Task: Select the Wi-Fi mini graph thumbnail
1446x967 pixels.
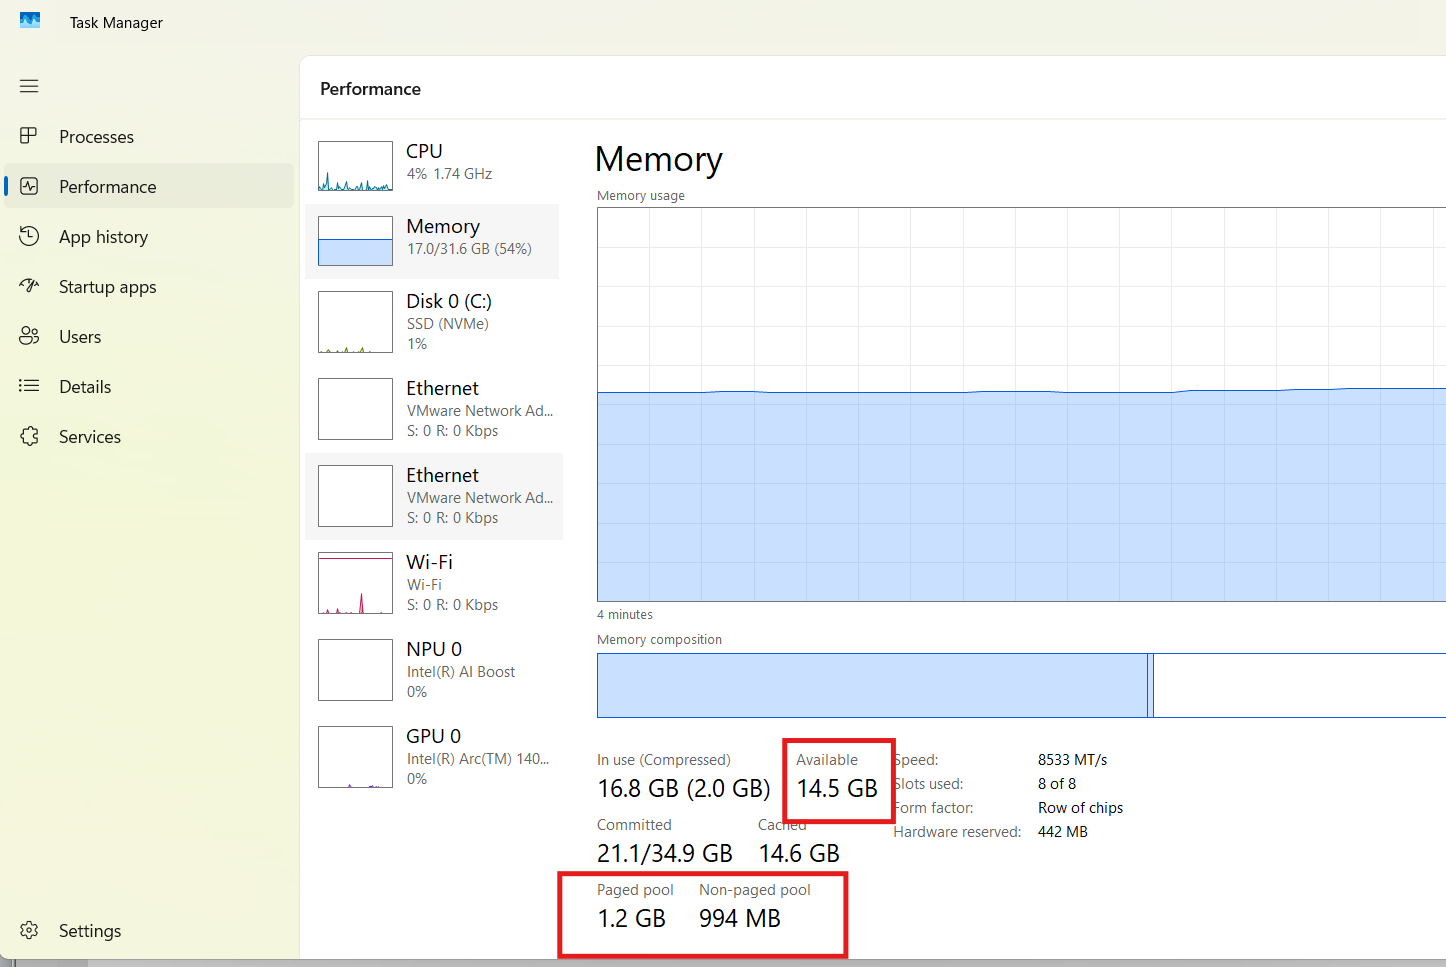Action: tap(355, 583)
